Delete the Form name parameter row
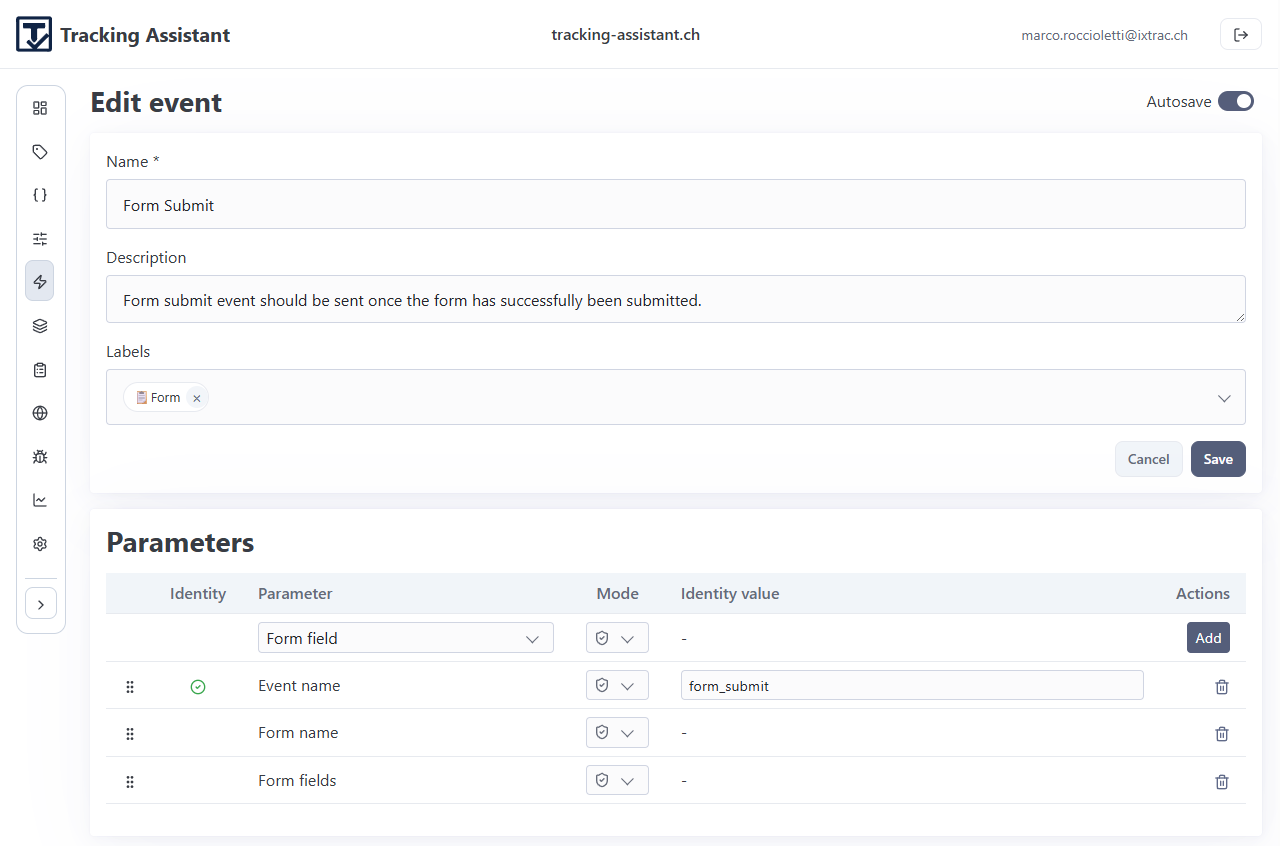This screenshot has height=846, width=1280. click(x=1221, y=734)
